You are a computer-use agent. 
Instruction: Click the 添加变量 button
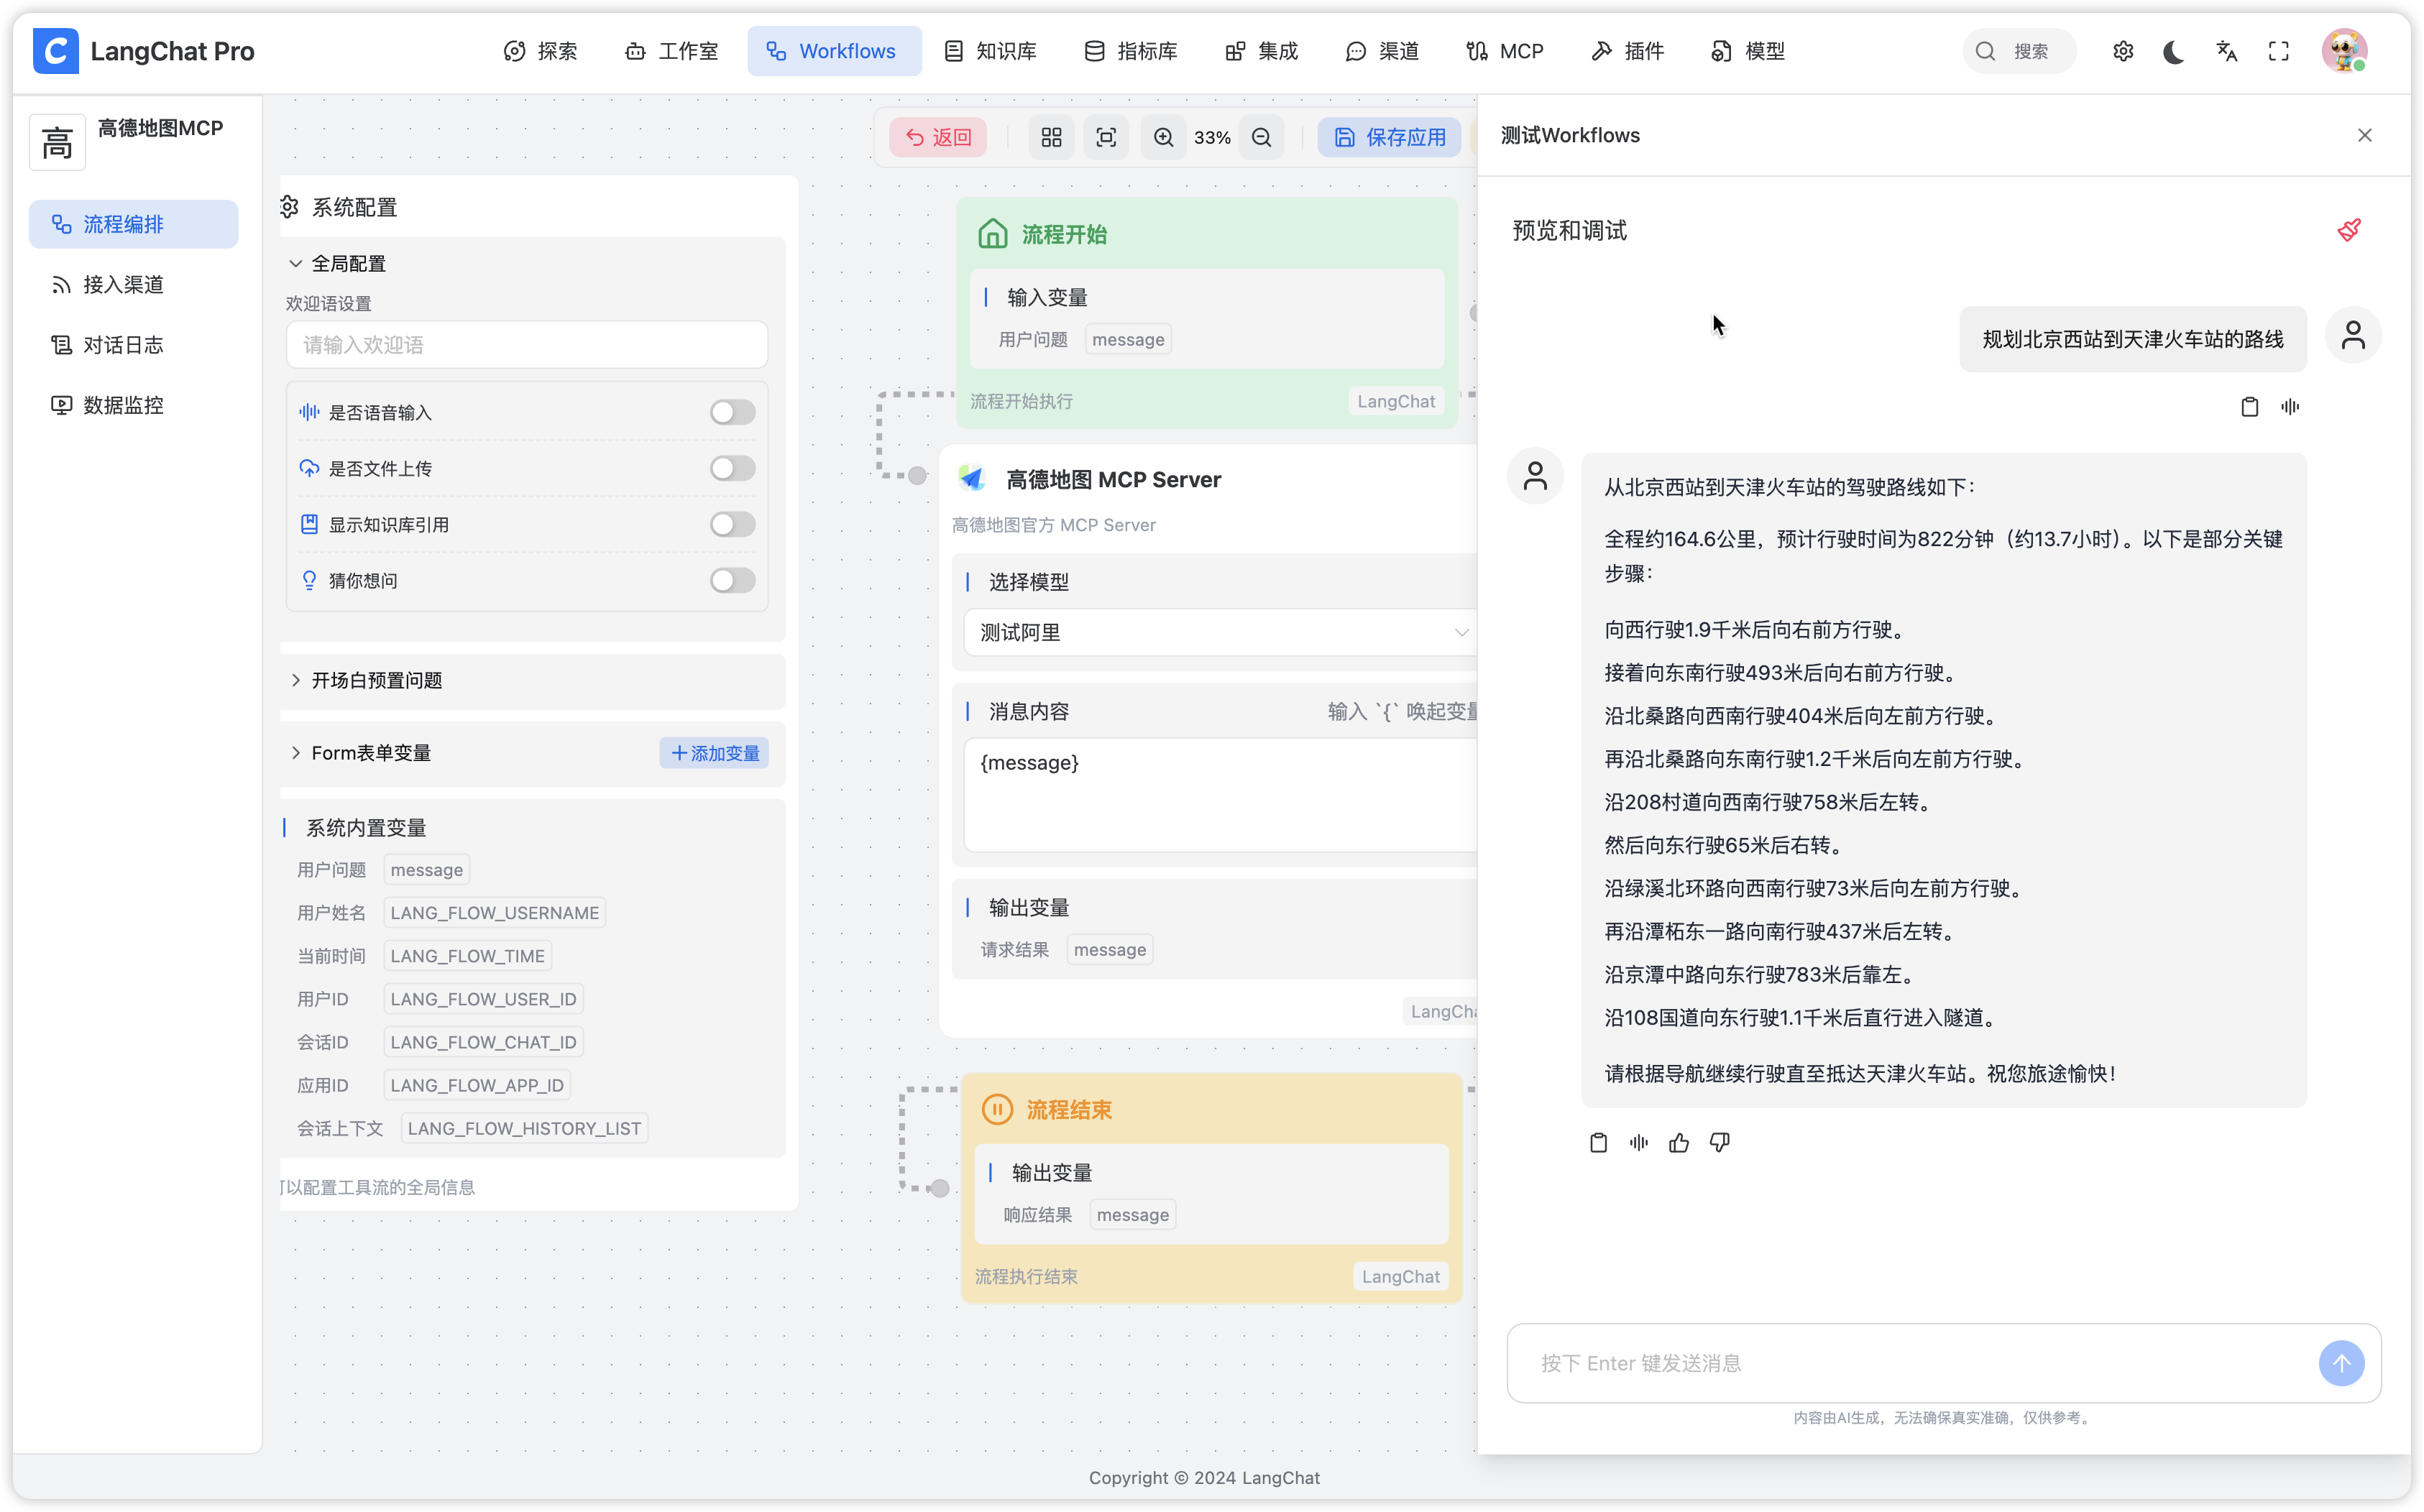click(x=714, y=753)
